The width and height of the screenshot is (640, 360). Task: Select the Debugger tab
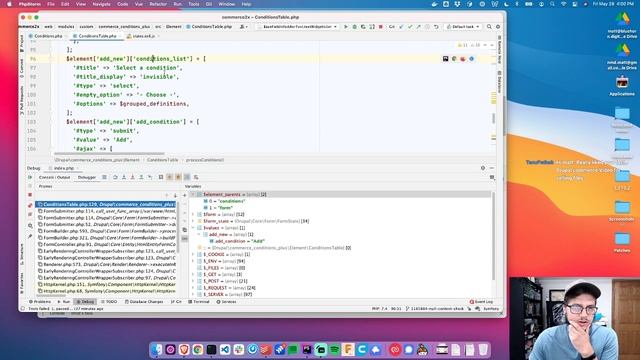(x=87, y=177)
